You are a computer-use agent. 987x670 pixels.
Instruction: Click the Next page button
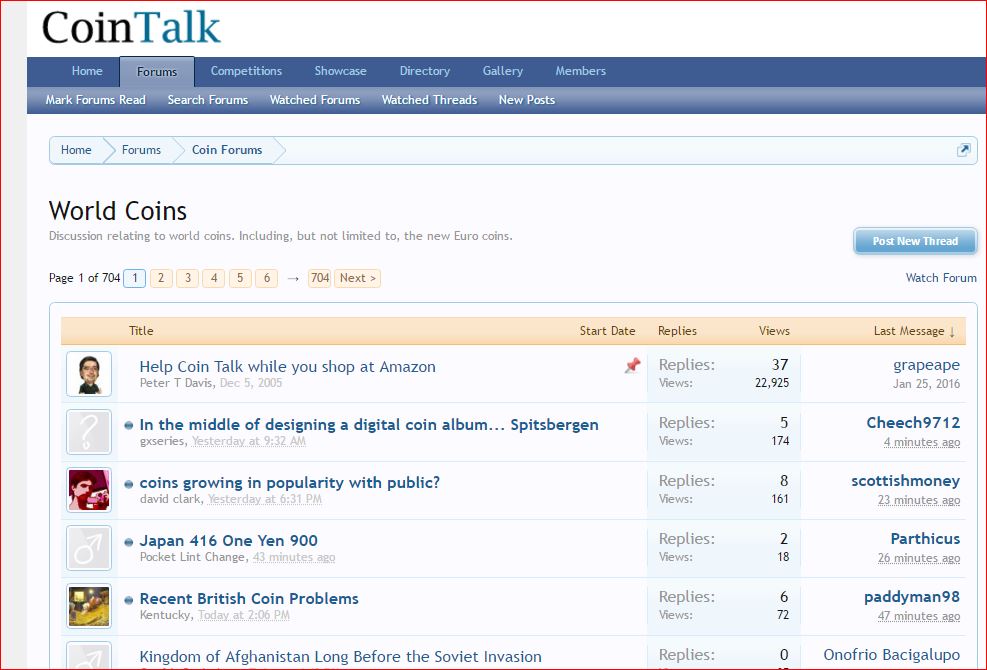tap(357, 278)
